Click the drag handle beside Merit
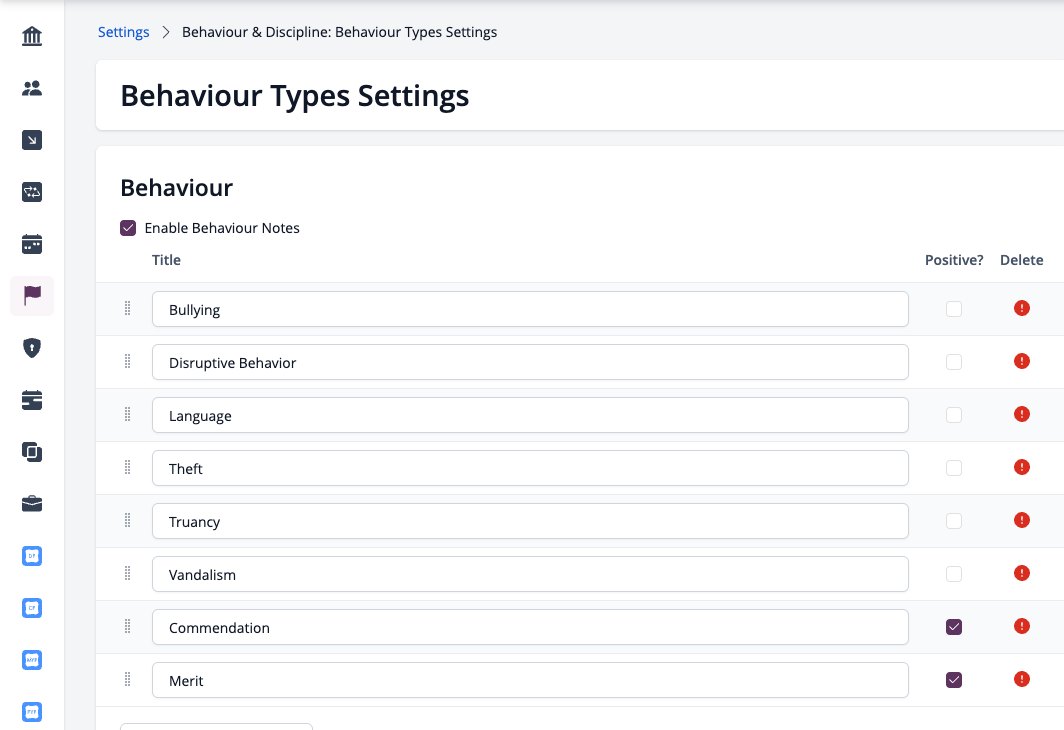1064x730 pixels. click(x=128, y=679)
